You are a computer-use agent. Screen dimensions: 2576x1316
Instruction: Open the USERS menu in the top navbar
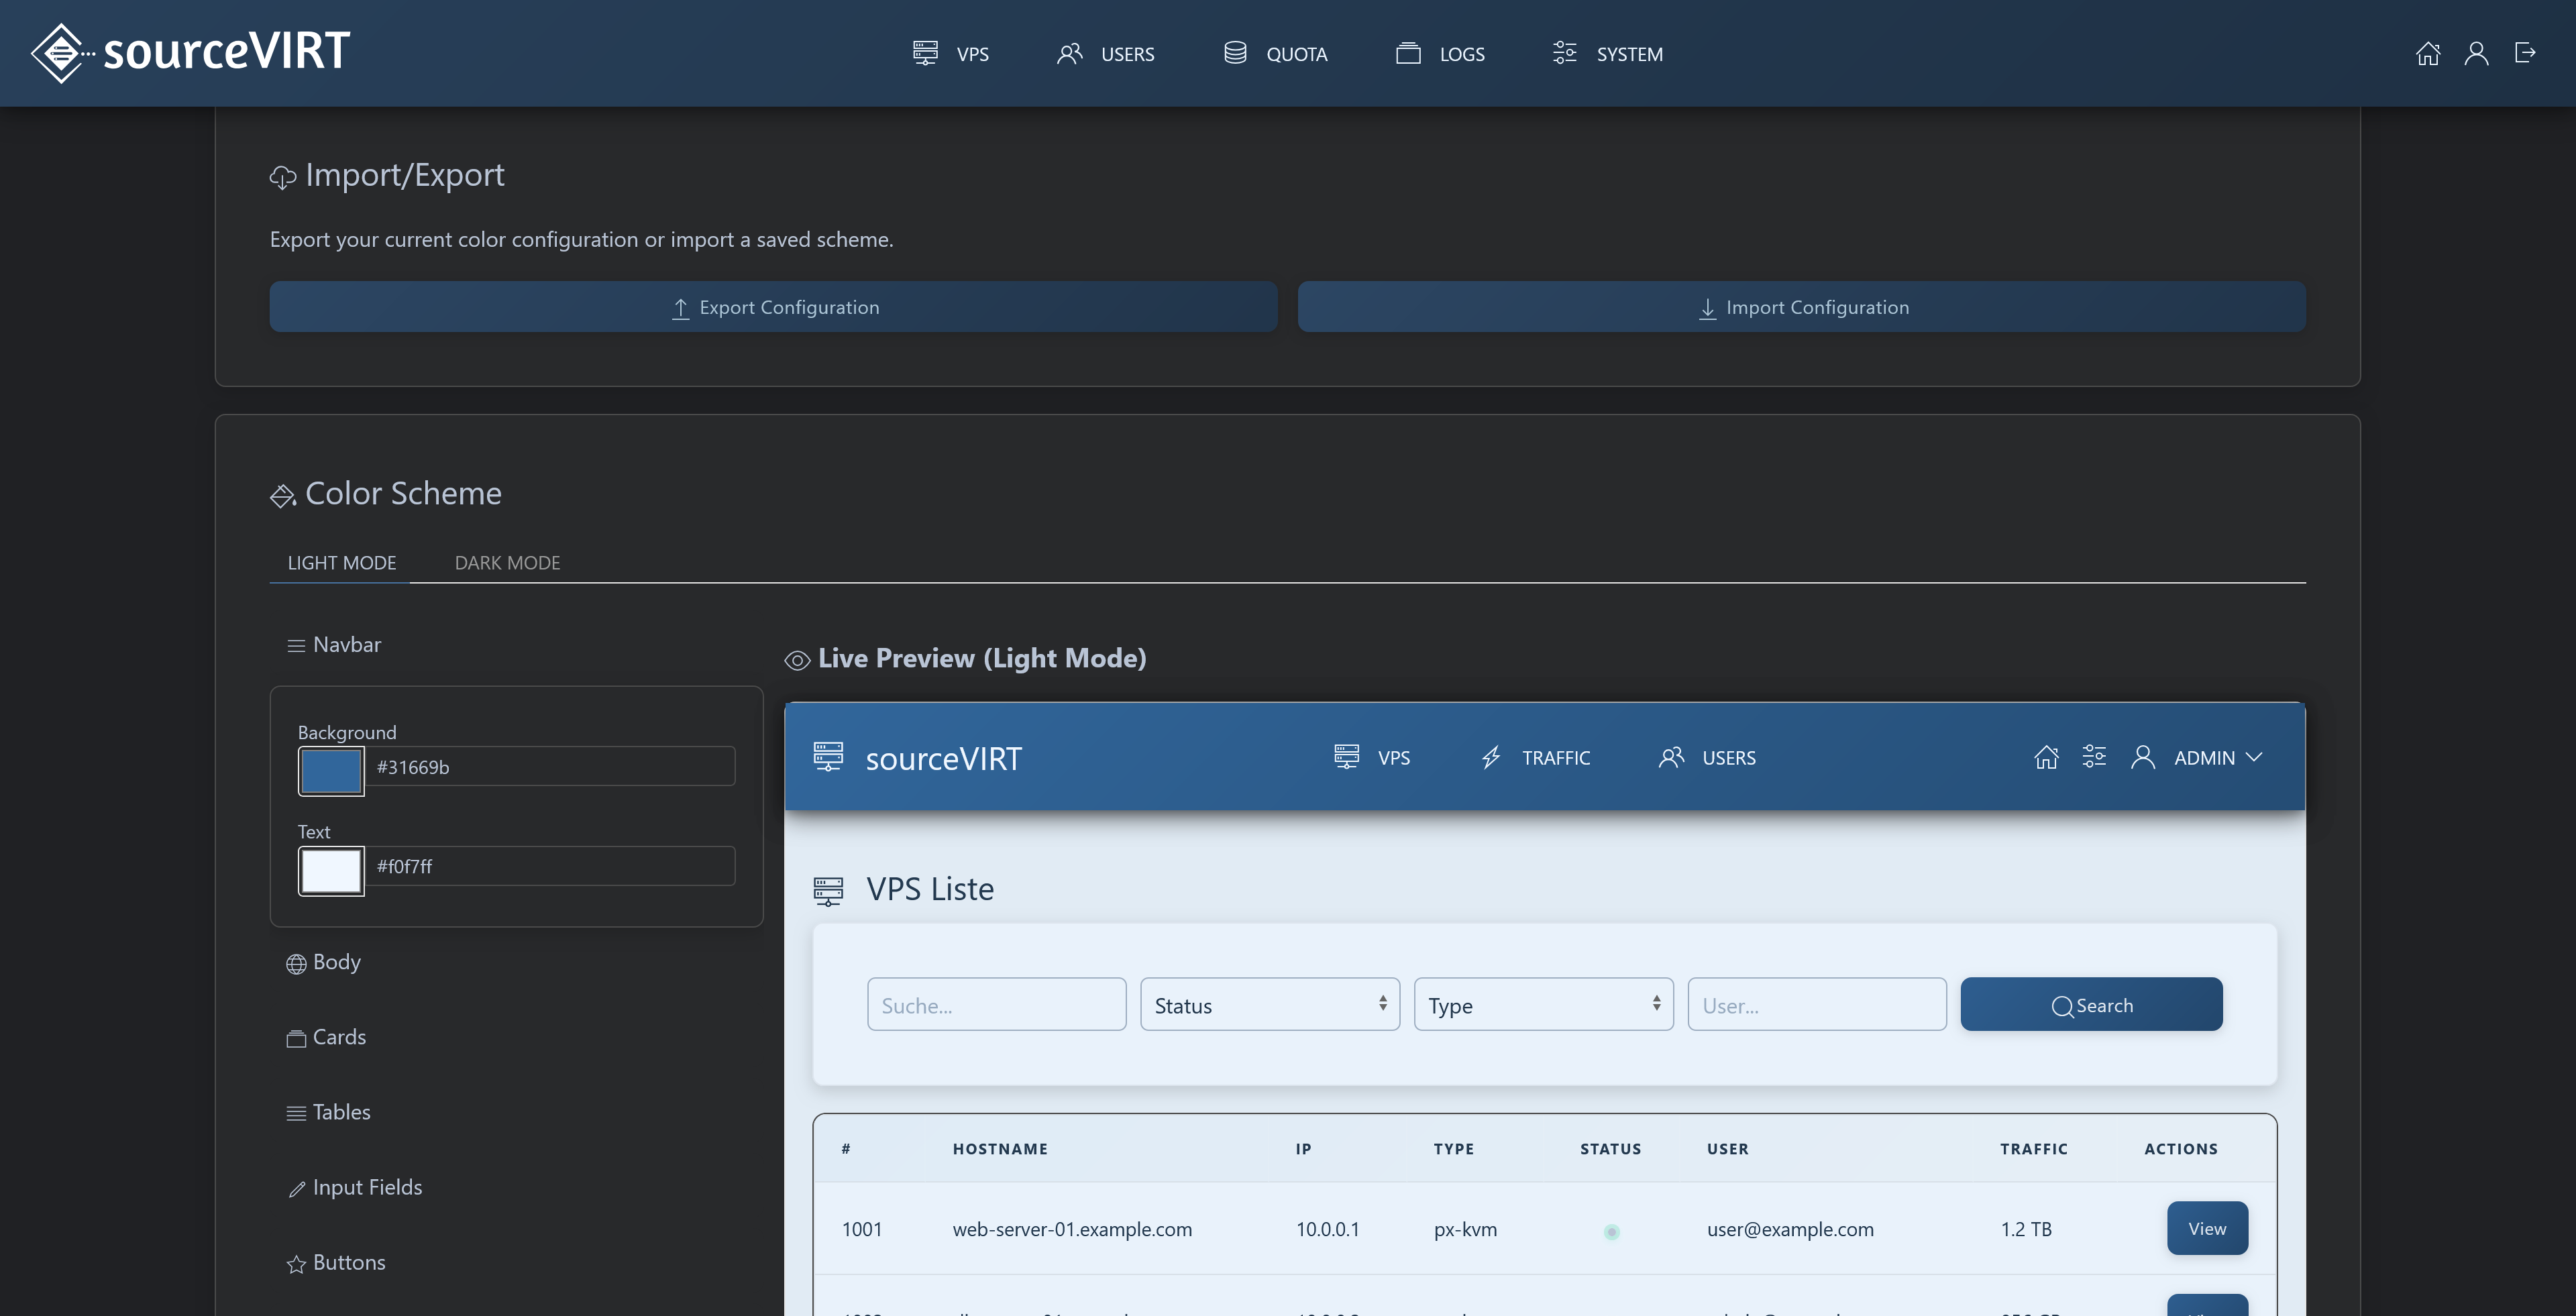click(1105, 54)
